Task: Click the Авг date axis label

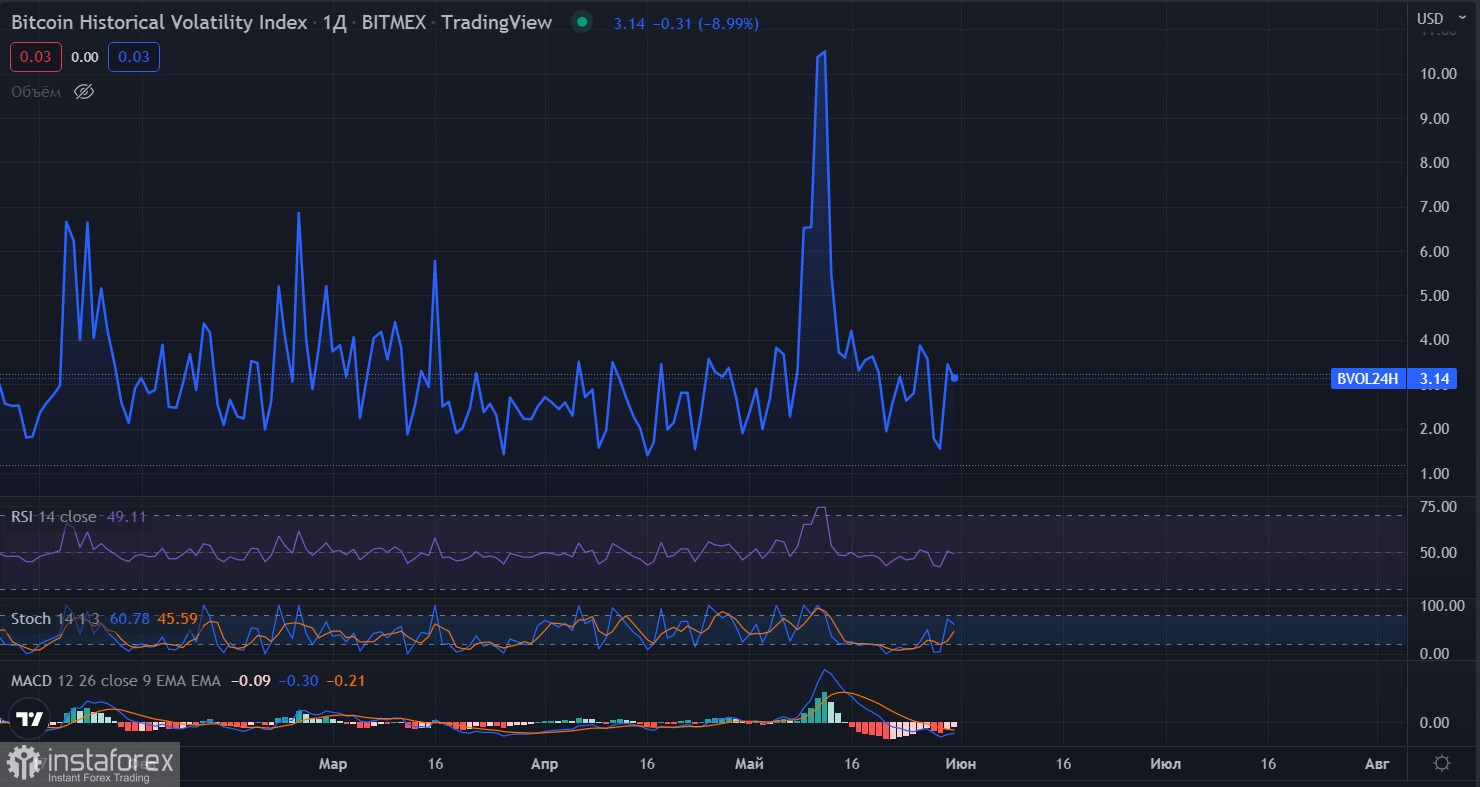Action: (x=1377, y=764)
